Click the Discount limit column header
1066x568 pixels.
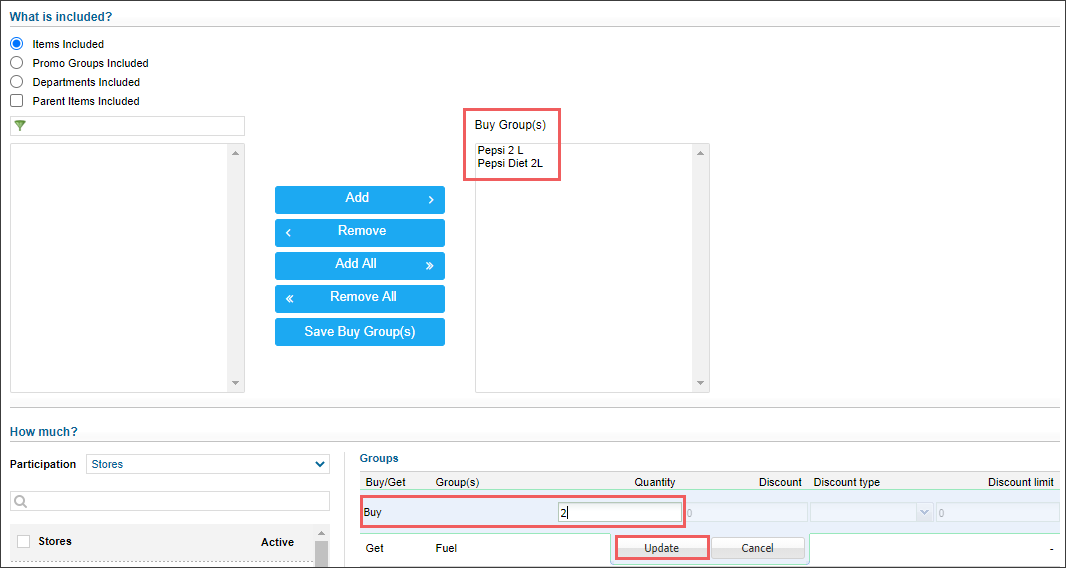(1021, 482)
